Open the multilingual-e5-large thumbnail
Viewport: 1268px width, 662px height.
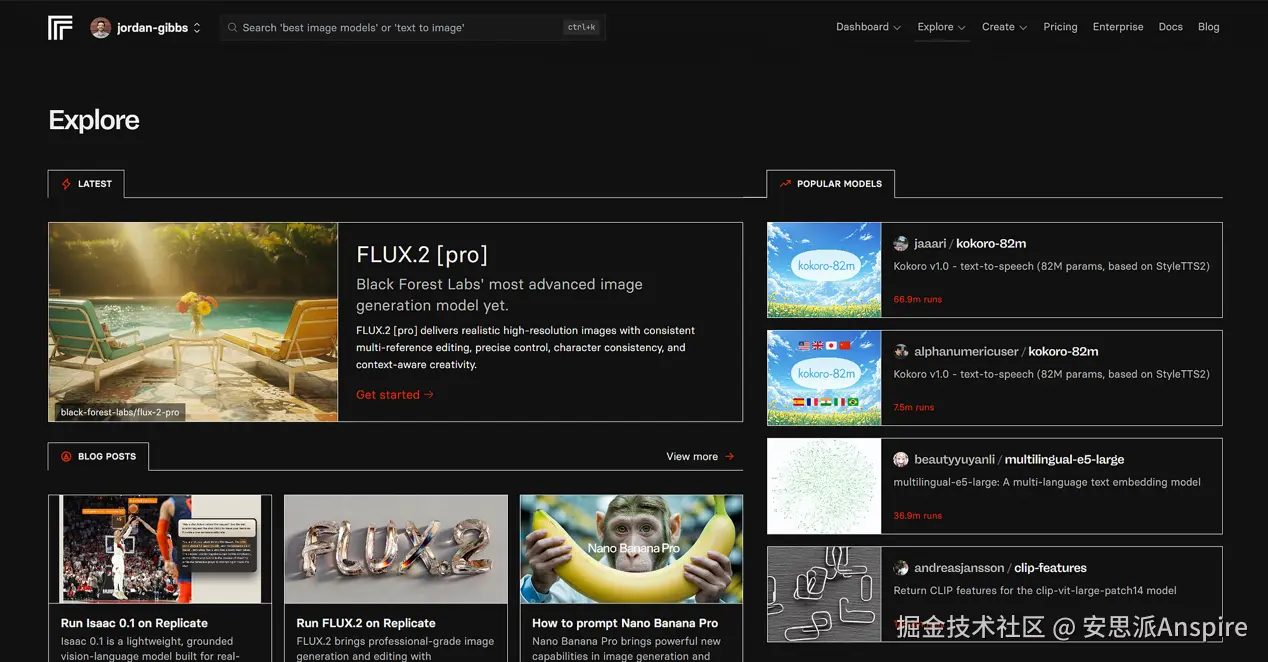824,486
